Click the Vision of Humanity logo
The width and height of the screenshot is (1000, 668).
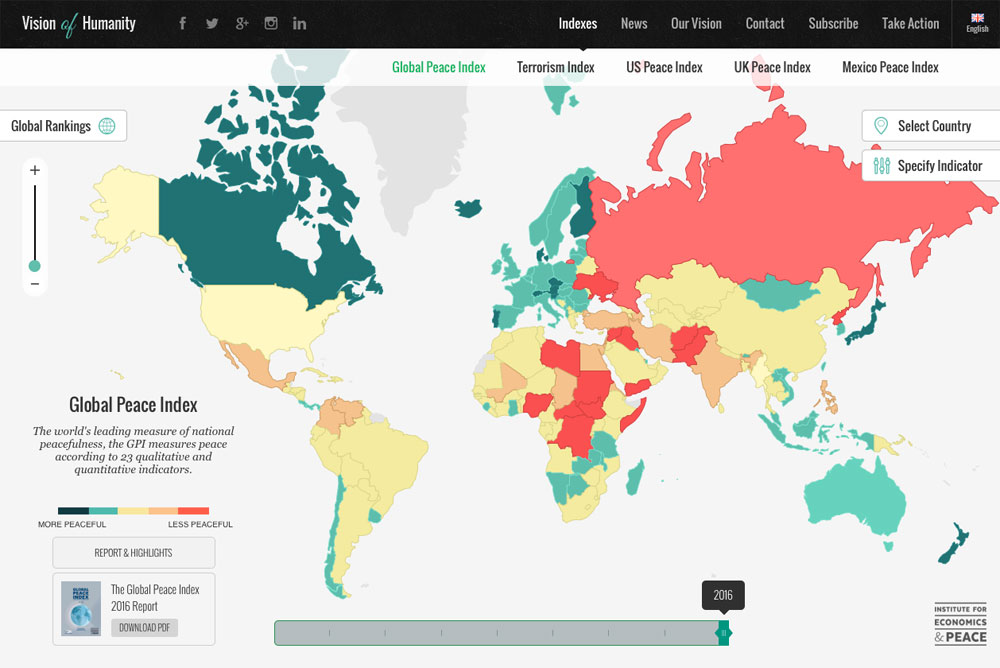click(78, 24)
